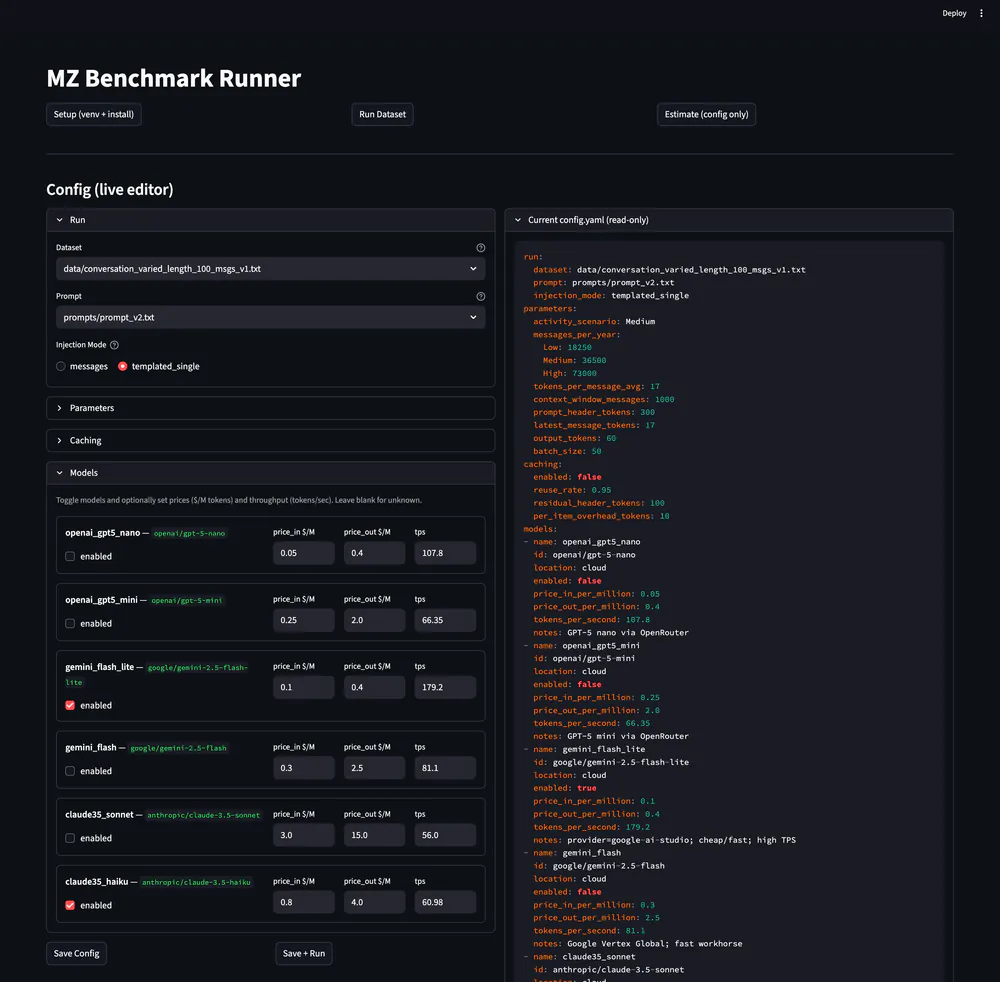Click Estimate (config only)
The image size is (1000, 982).
pyautogui.click(x=706, y=114)
